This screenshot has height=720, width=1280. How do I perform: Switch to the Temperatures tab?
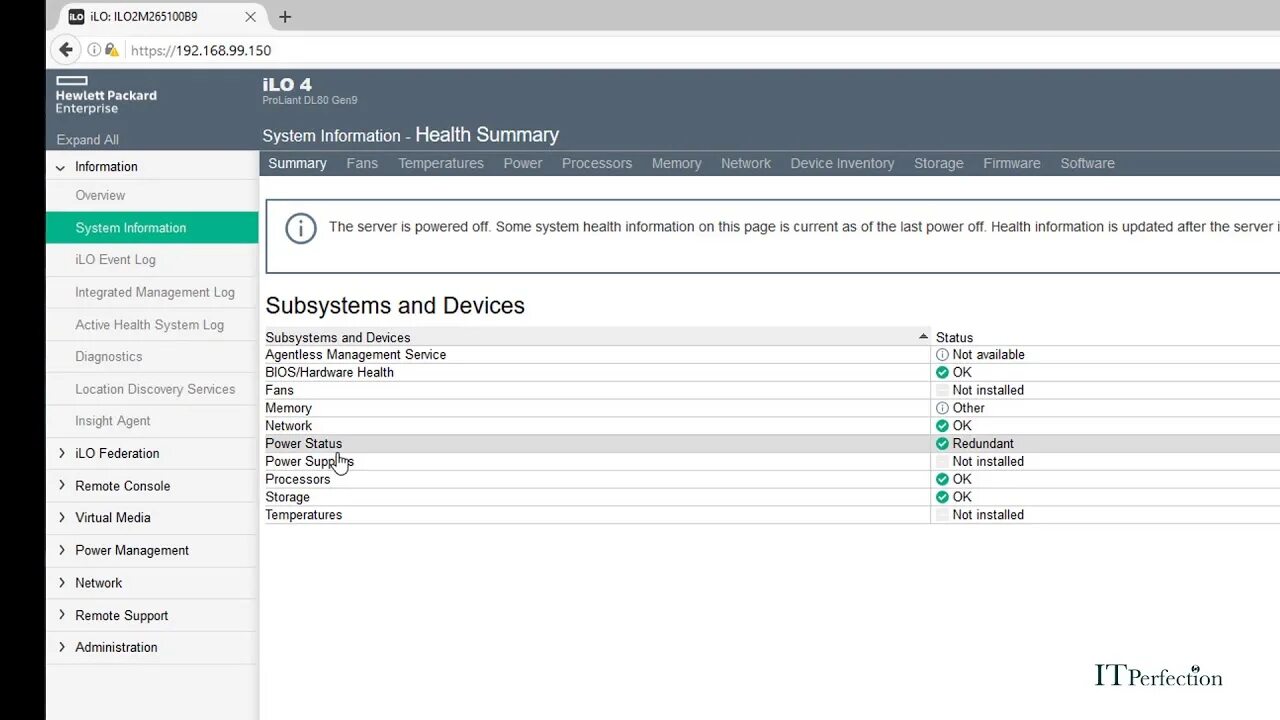(441, 163)
